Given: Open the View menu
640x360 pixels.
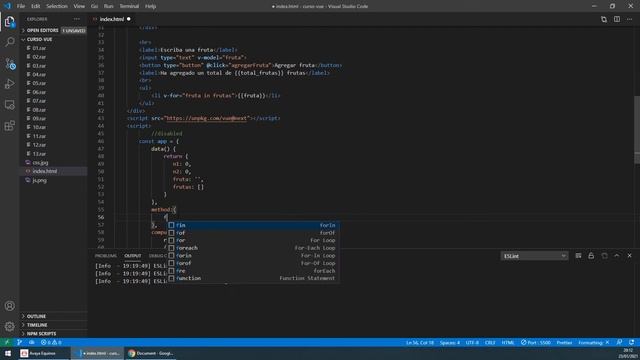Looking at the screenshot, I should [x=79, y=6].
